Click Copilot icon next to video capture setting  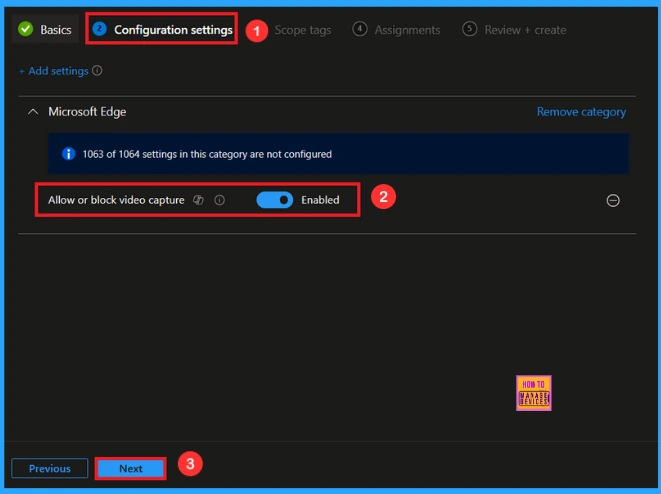198,200
